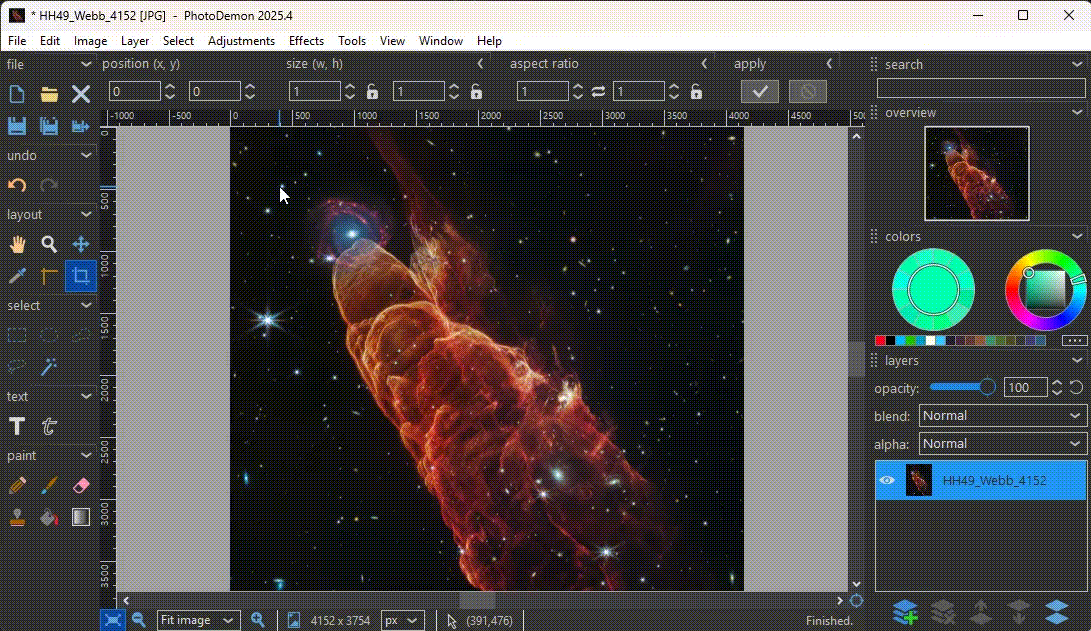Select the Hand pan tool

tap(17, 244)
